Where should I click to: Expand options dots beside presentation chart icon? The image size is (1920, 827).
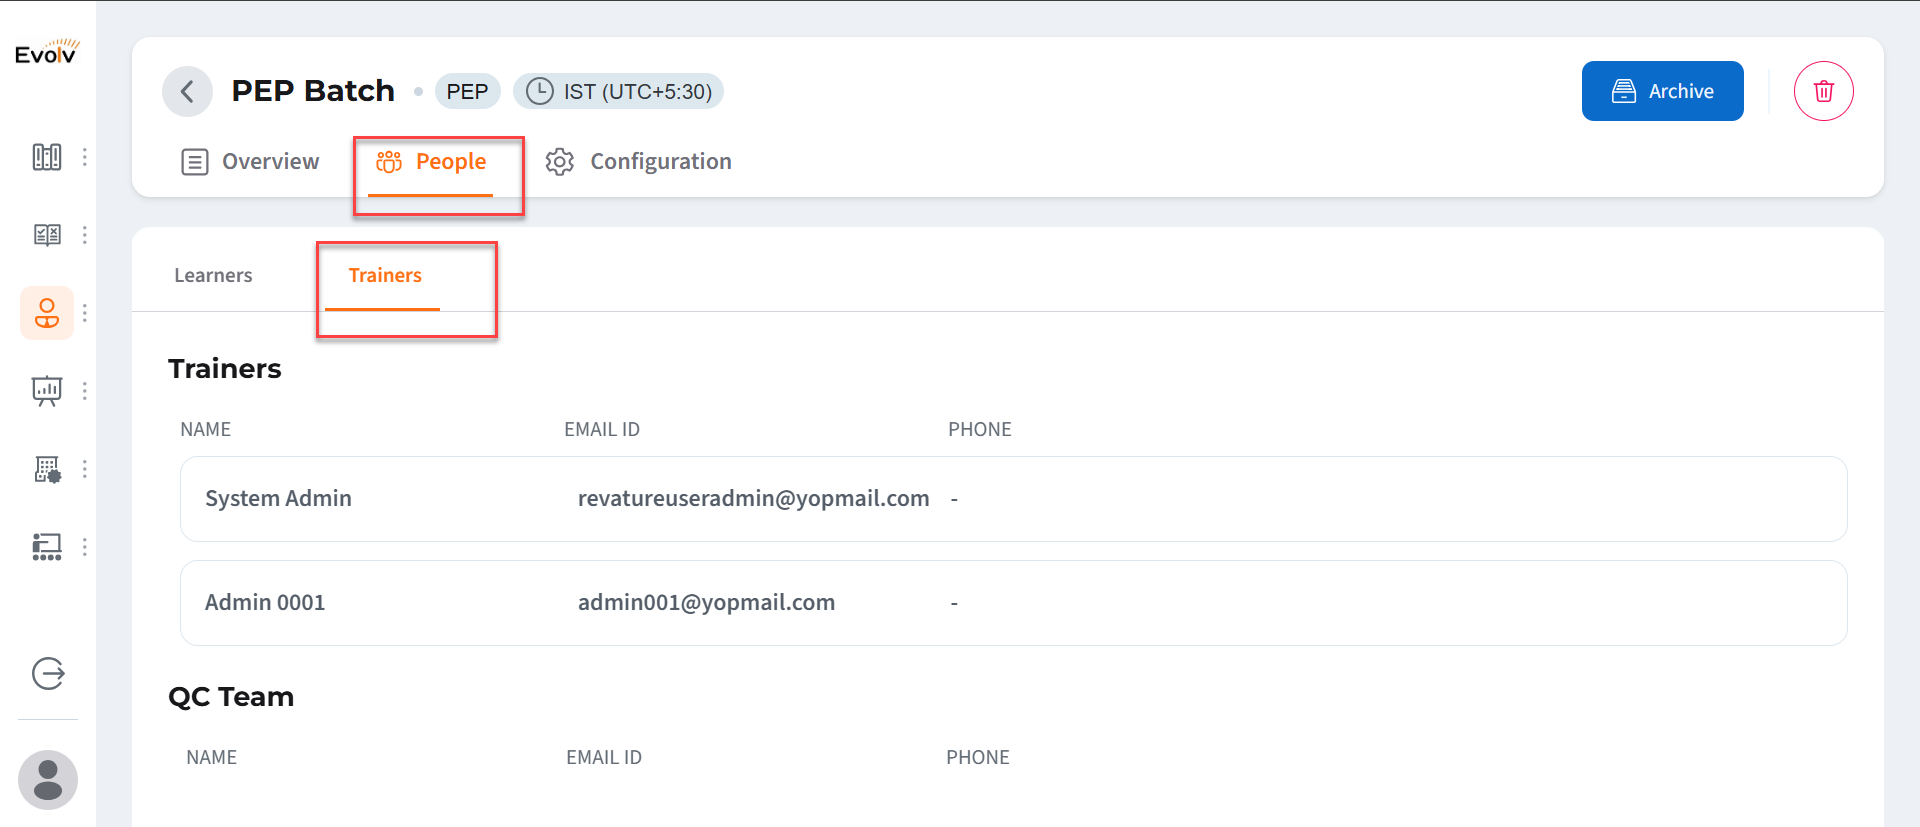click(85, 391)
